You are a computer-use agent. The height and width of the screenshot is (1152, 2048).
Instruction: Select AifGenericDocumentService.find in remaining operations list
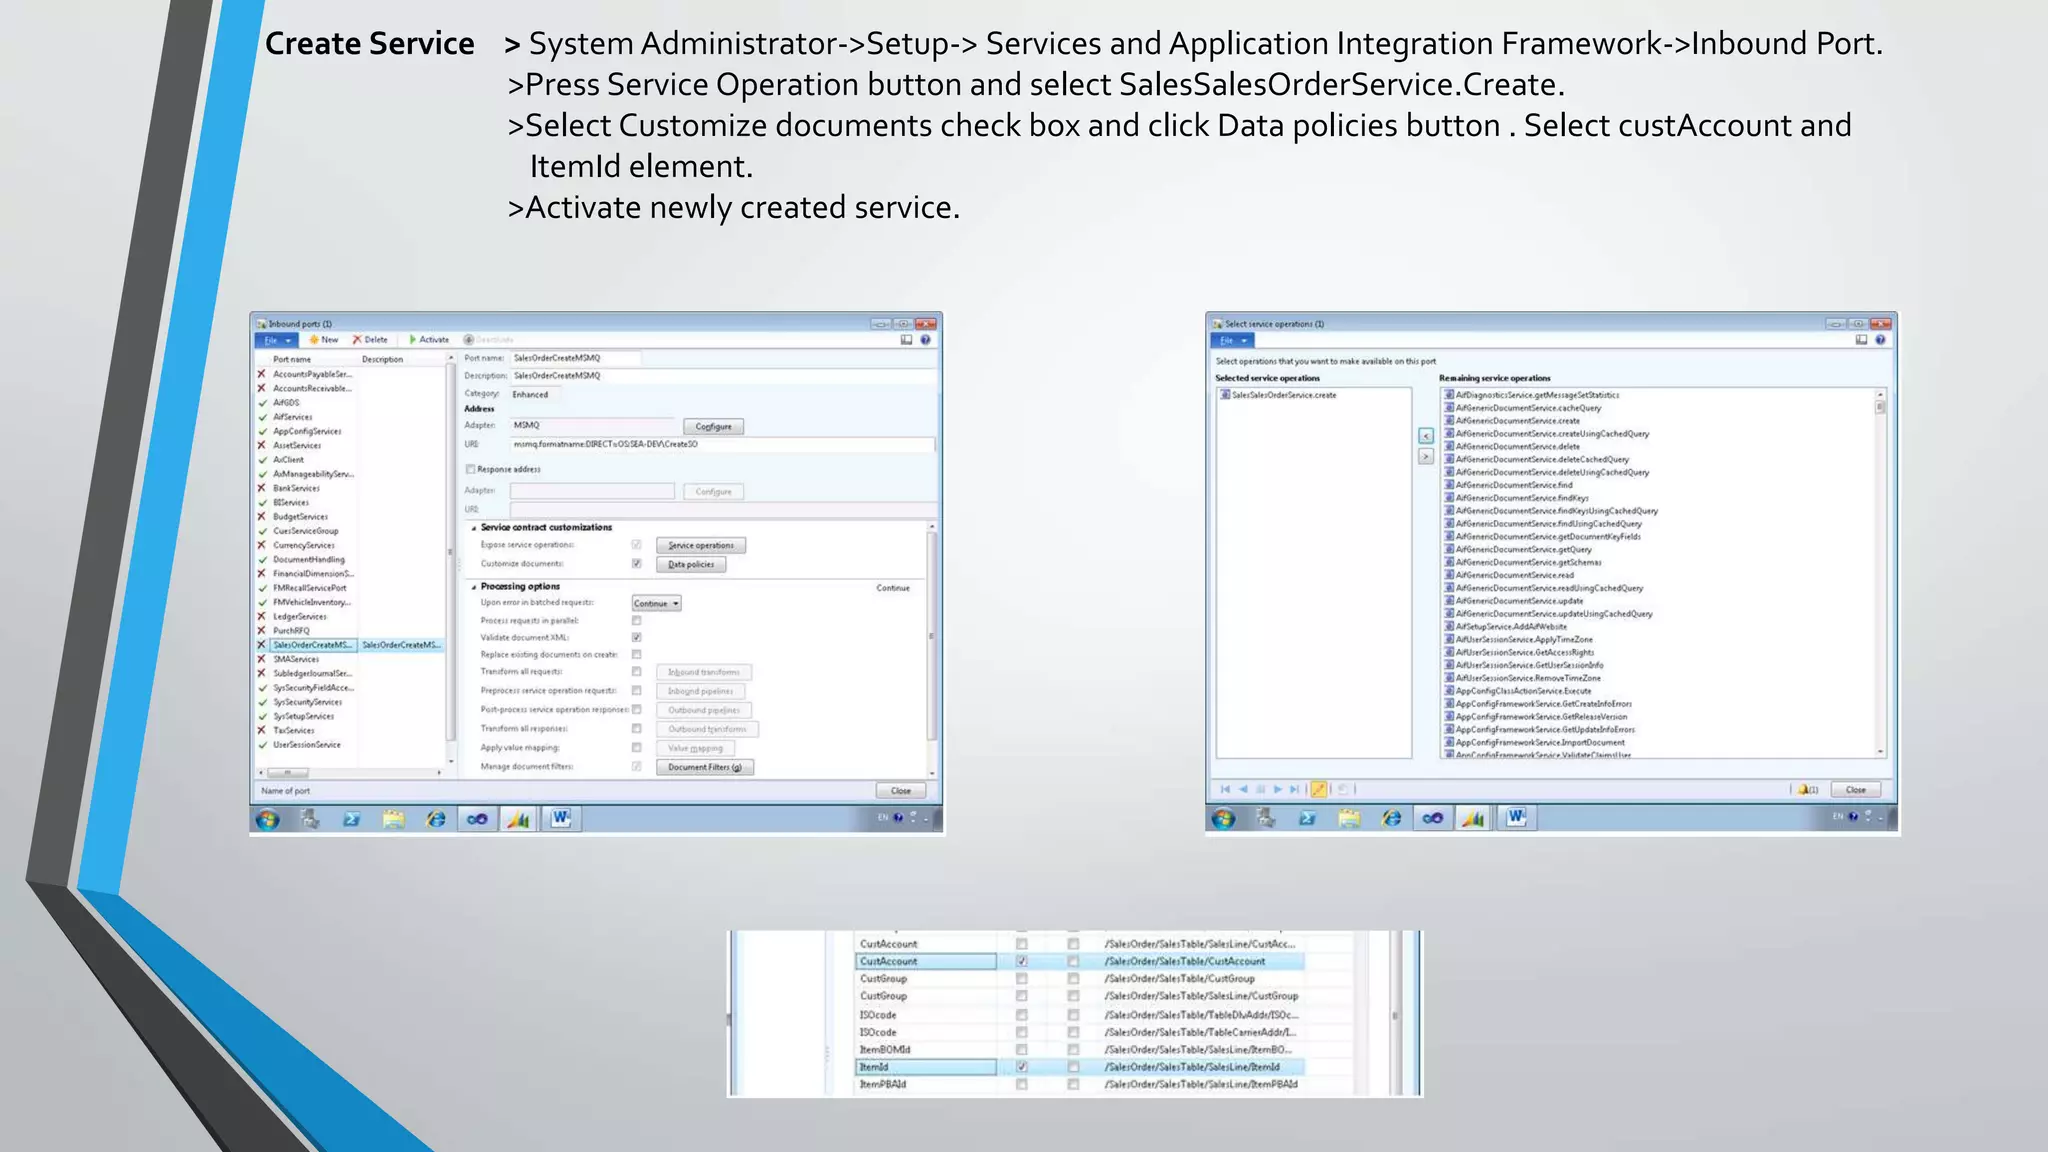[1513, 485]
